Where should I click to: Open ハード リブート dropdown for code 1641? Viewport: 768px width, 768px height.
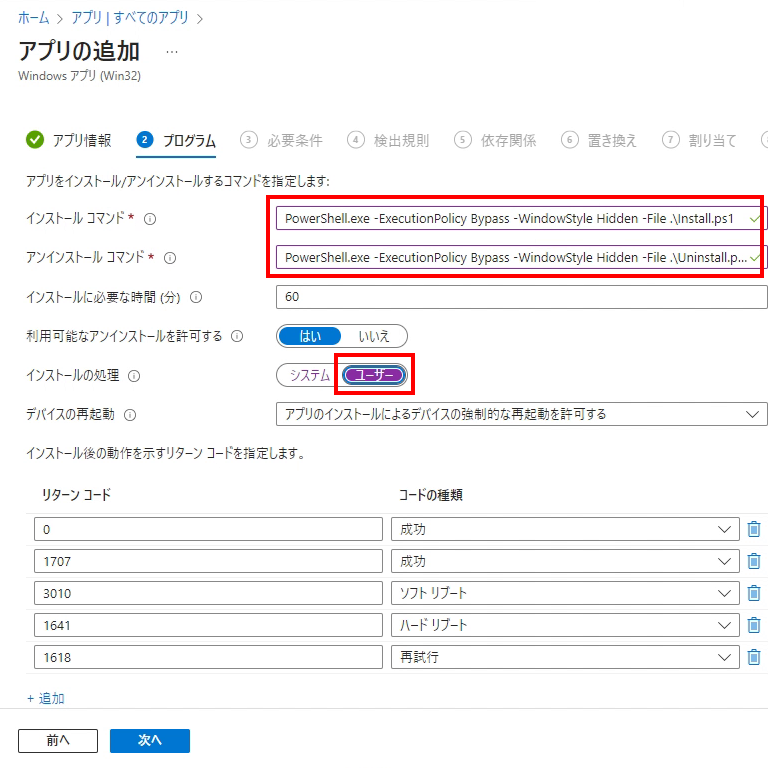[x=565, y=625]
